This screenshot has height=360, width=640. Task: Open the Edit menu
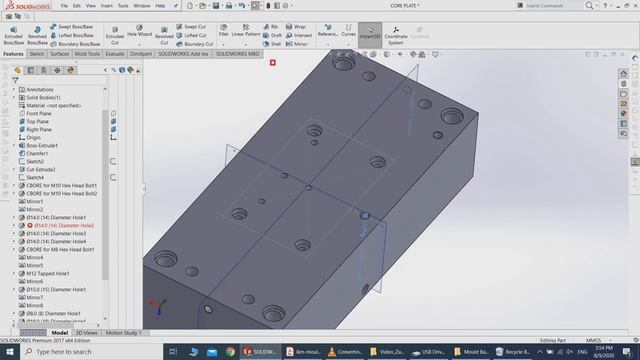point(77,6)
